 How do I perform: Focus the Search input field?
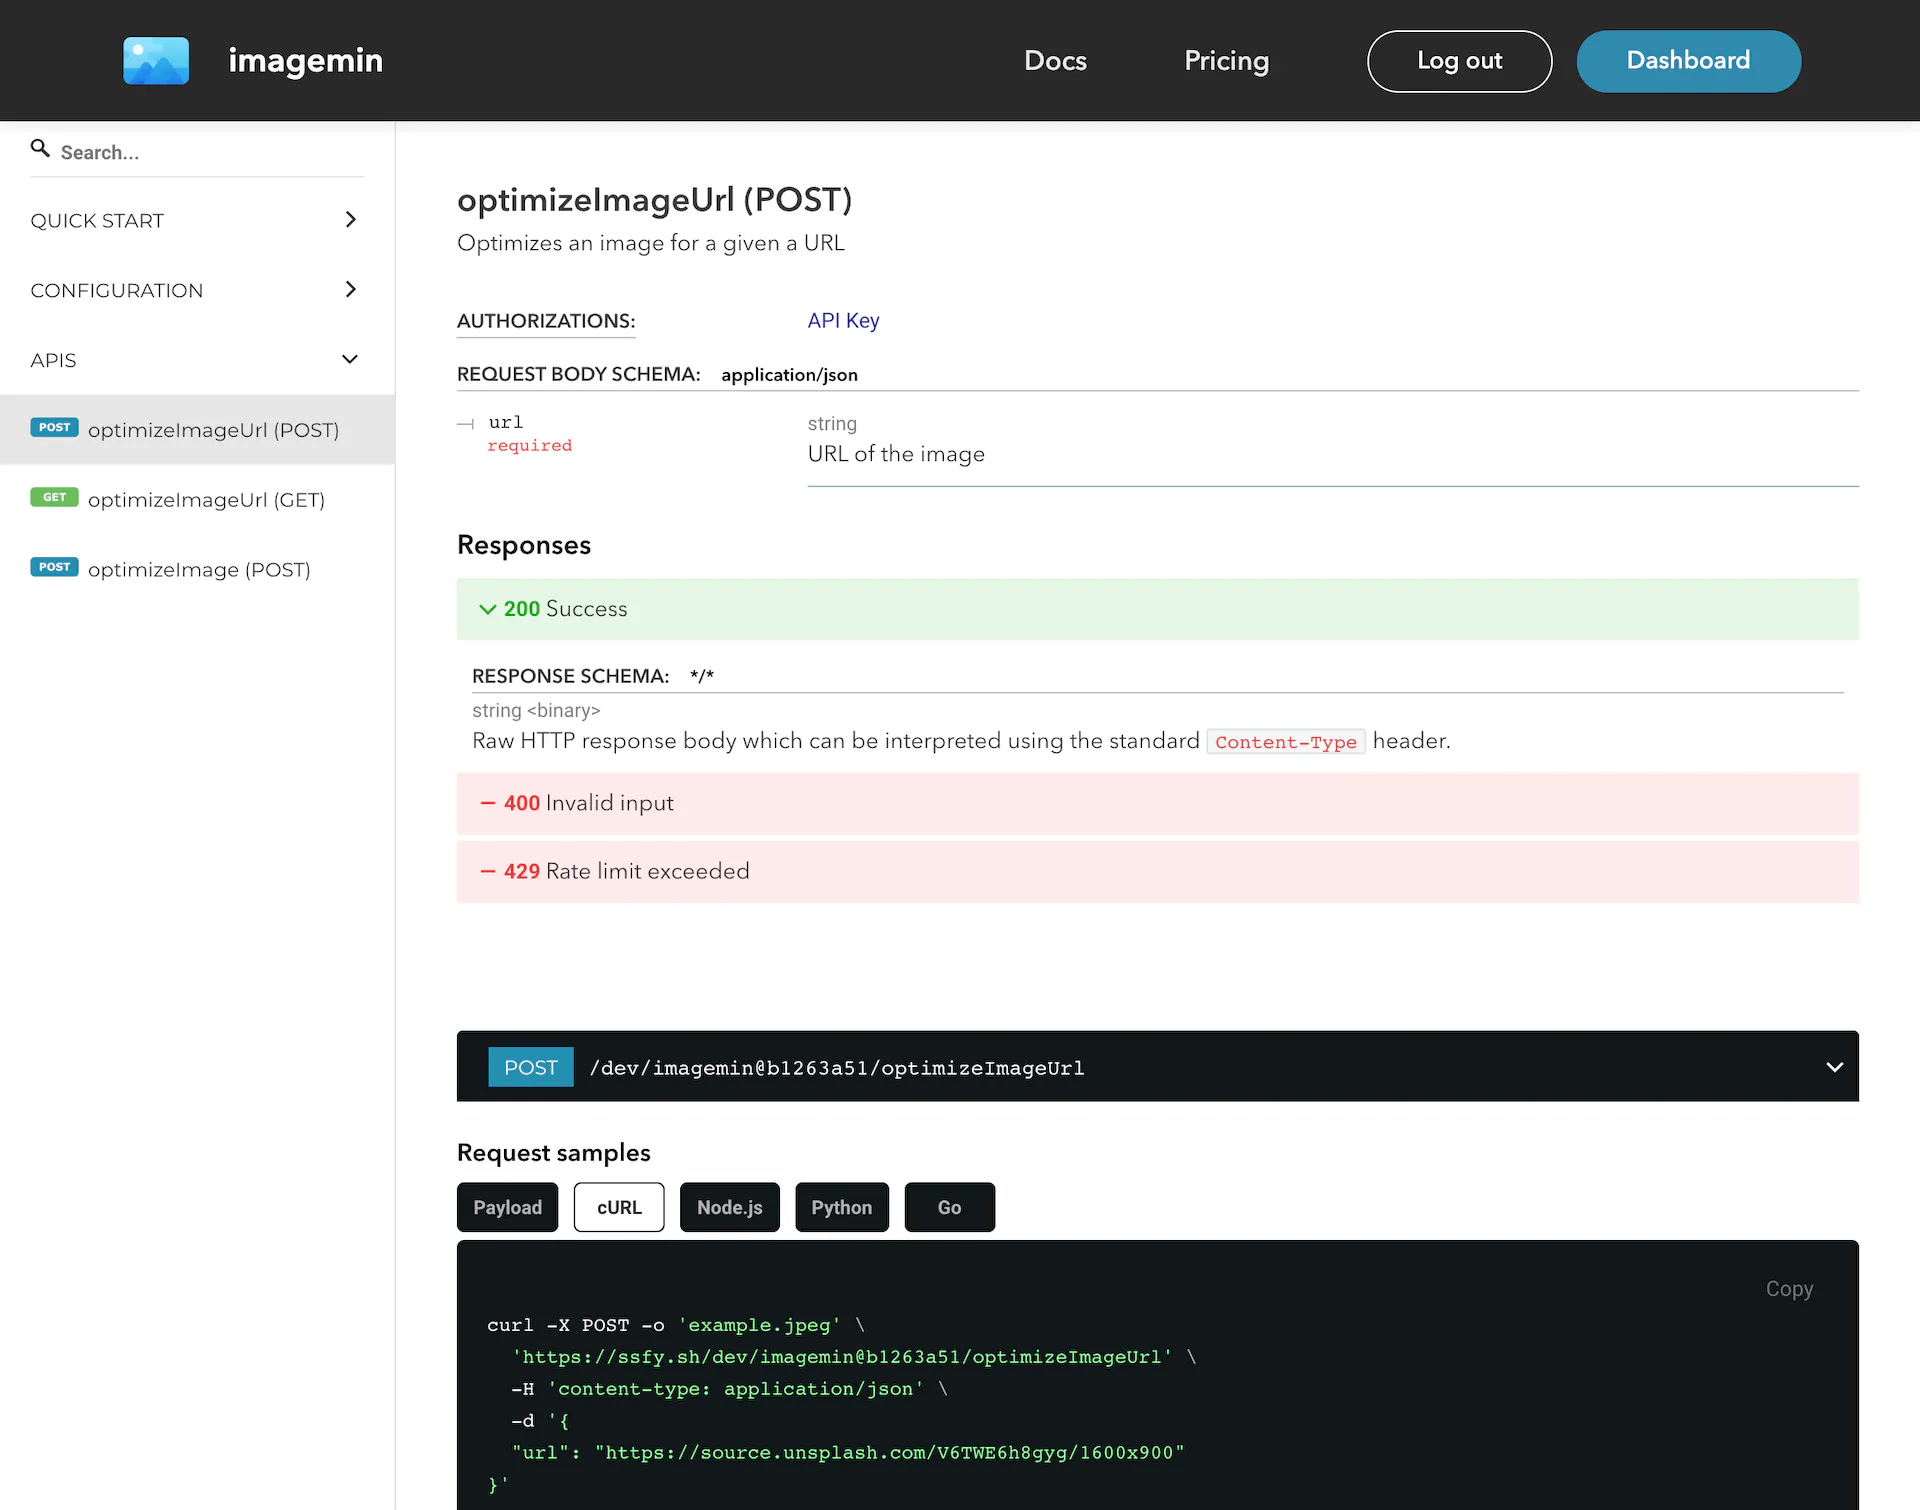tap(200, 152)
